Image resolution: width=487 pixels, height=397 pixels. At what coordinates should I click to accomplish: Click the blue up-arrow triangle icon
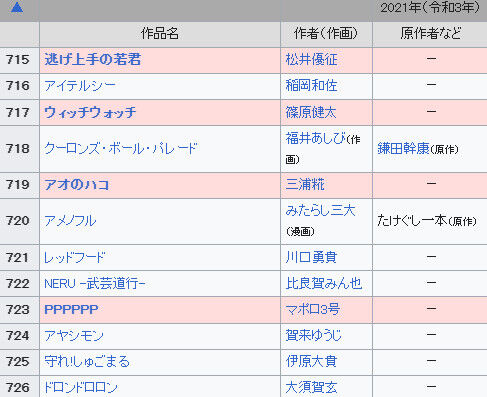17,7
